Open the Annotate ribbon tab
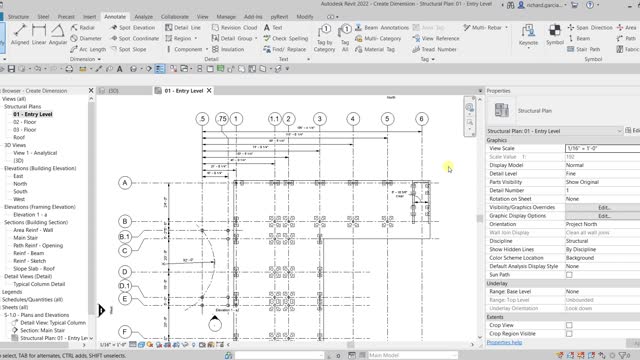The width and height of the screenshot is (640, 360). 115,17
